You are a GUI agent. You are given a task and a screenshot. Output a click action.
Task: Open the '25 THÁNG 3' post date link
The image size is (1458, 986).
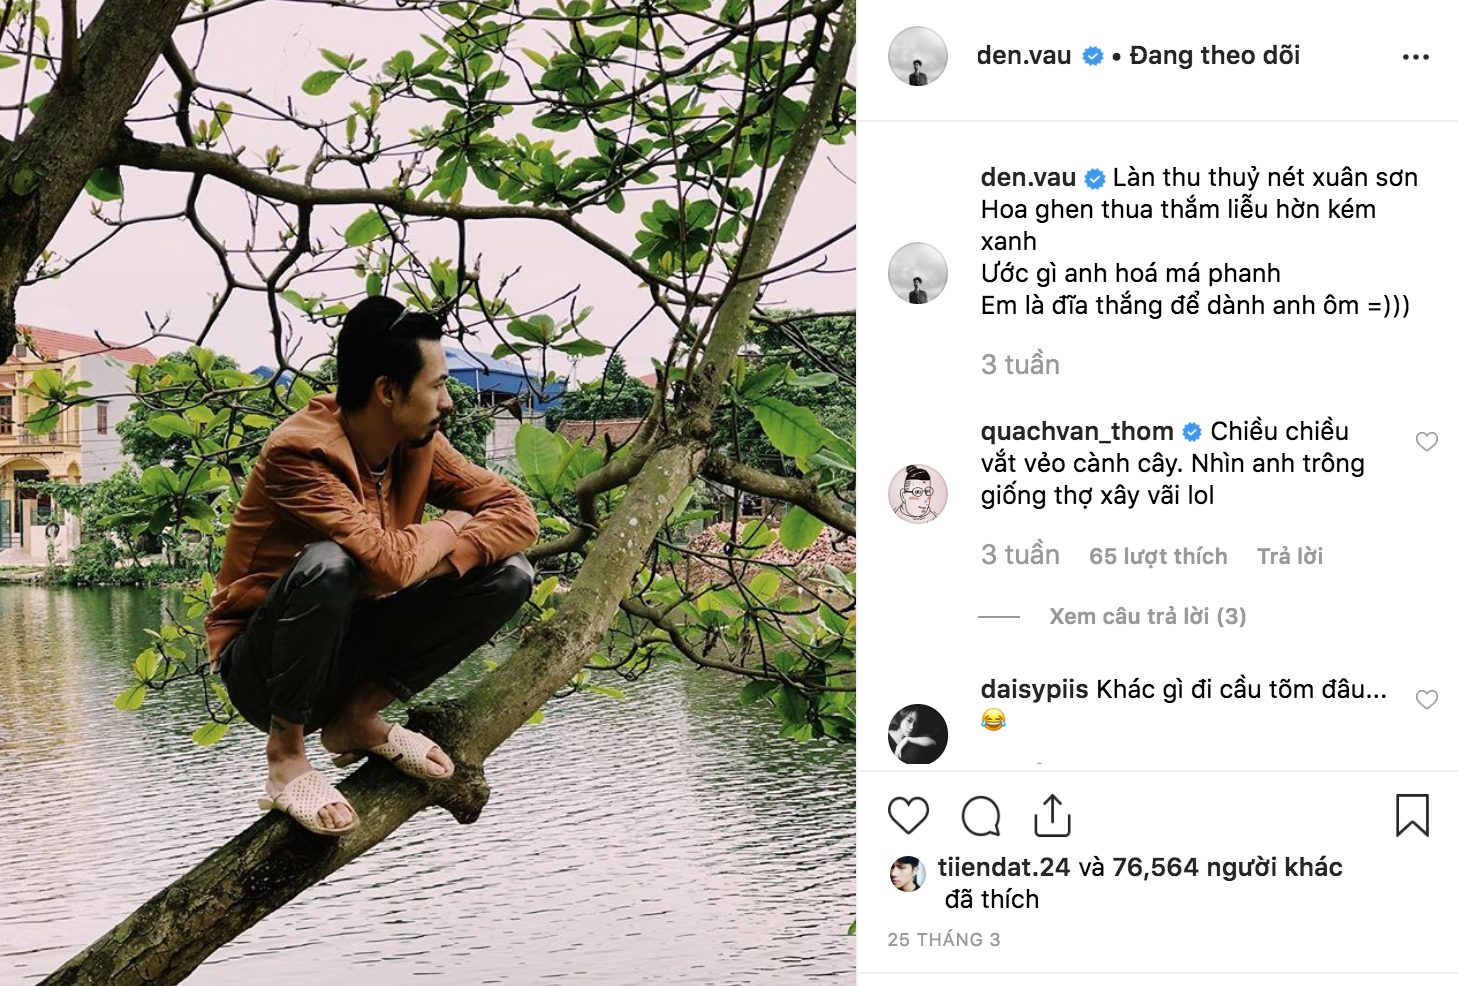tap(943, 940)
